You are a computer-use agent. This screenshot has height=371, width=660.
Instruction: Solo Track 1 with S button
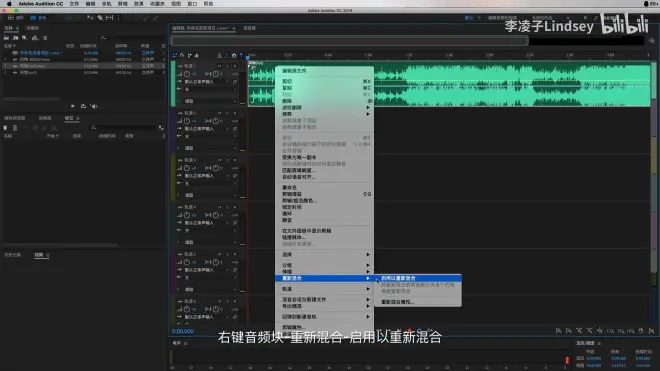227,66
